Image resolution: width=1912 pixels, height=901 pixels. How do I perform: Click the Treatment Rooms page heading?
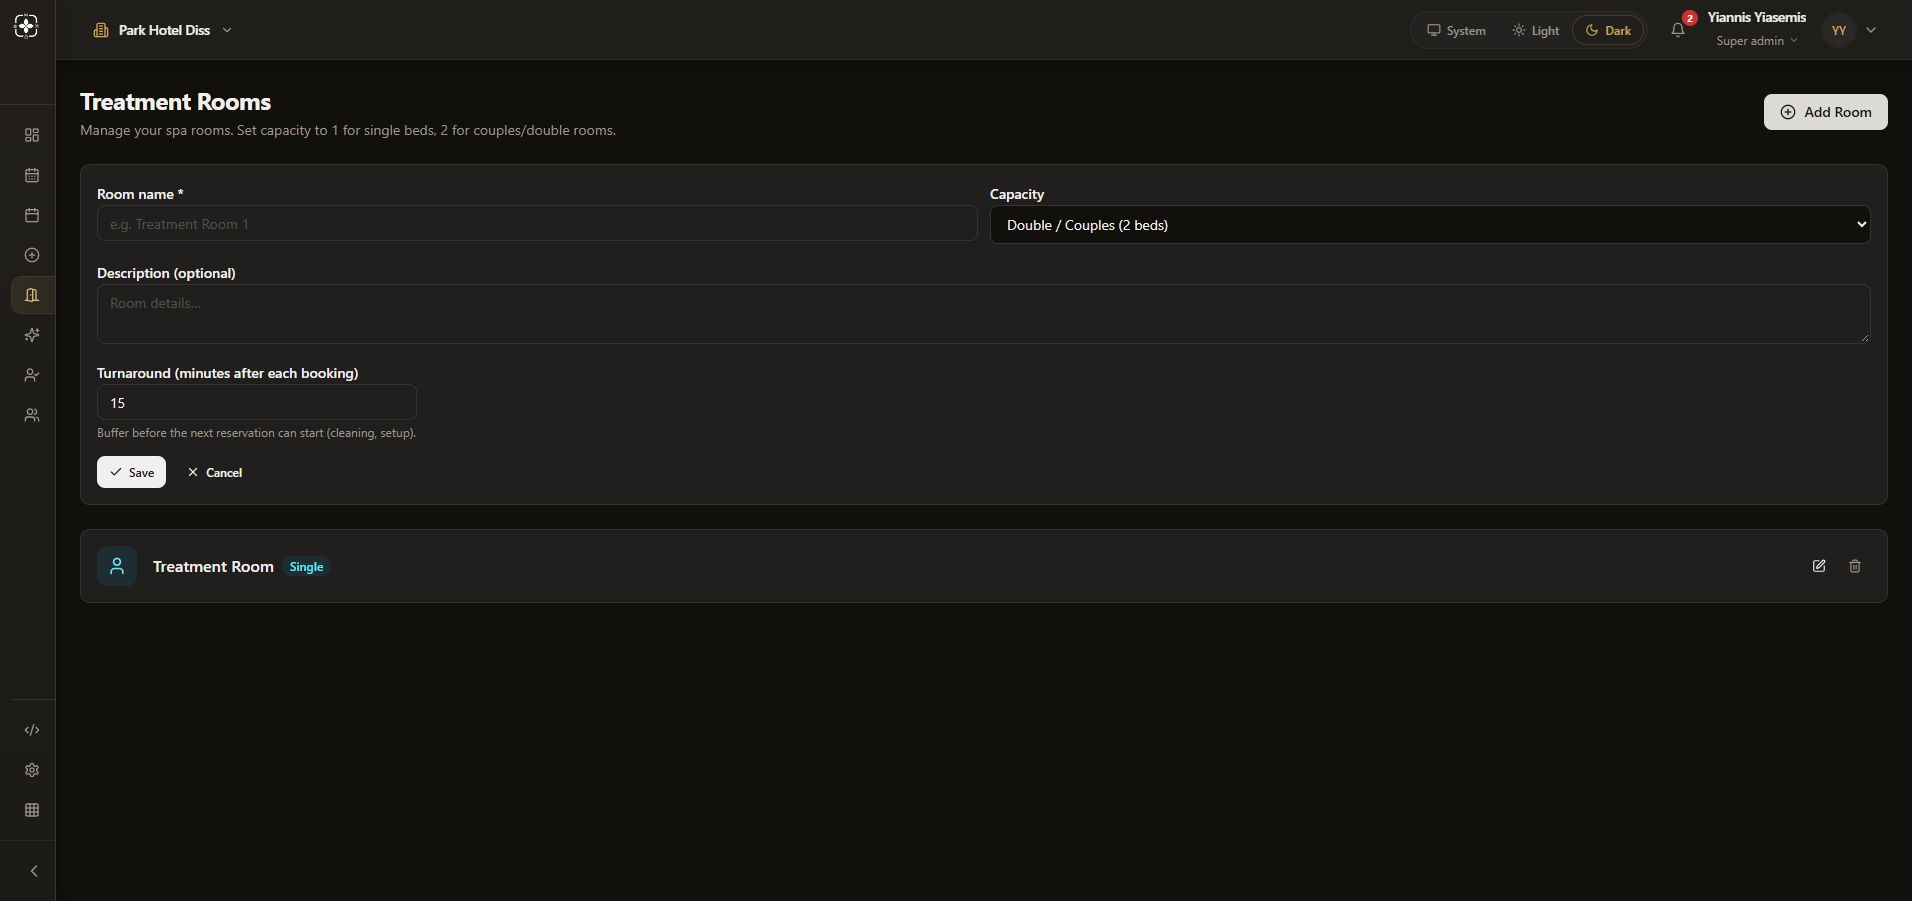[175, 102]
